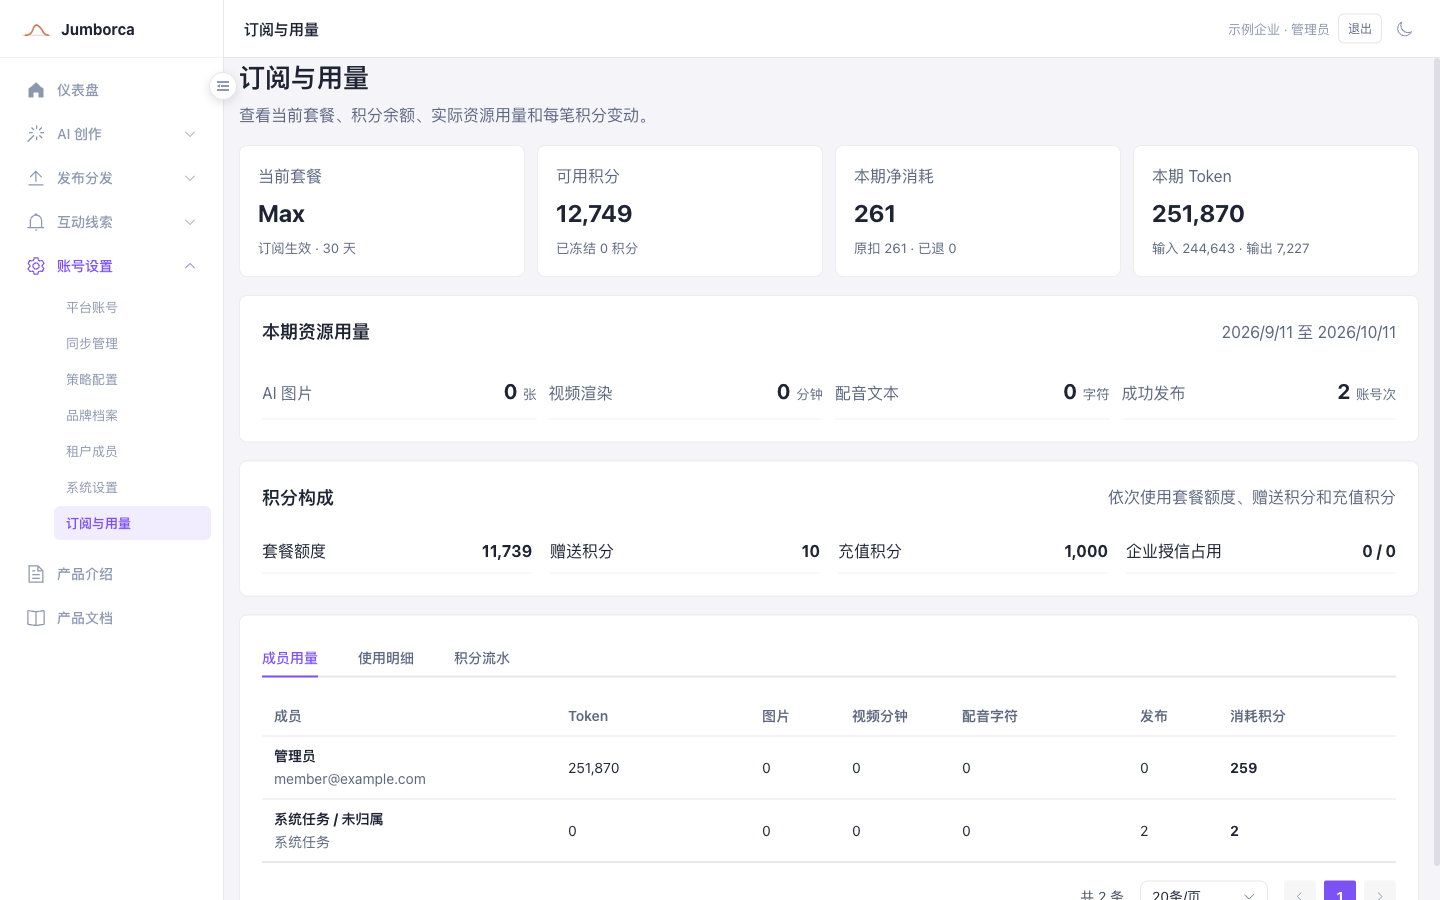Click the page's vertical scrollbar
1440x900 pixels.
tap(1436, 460)
